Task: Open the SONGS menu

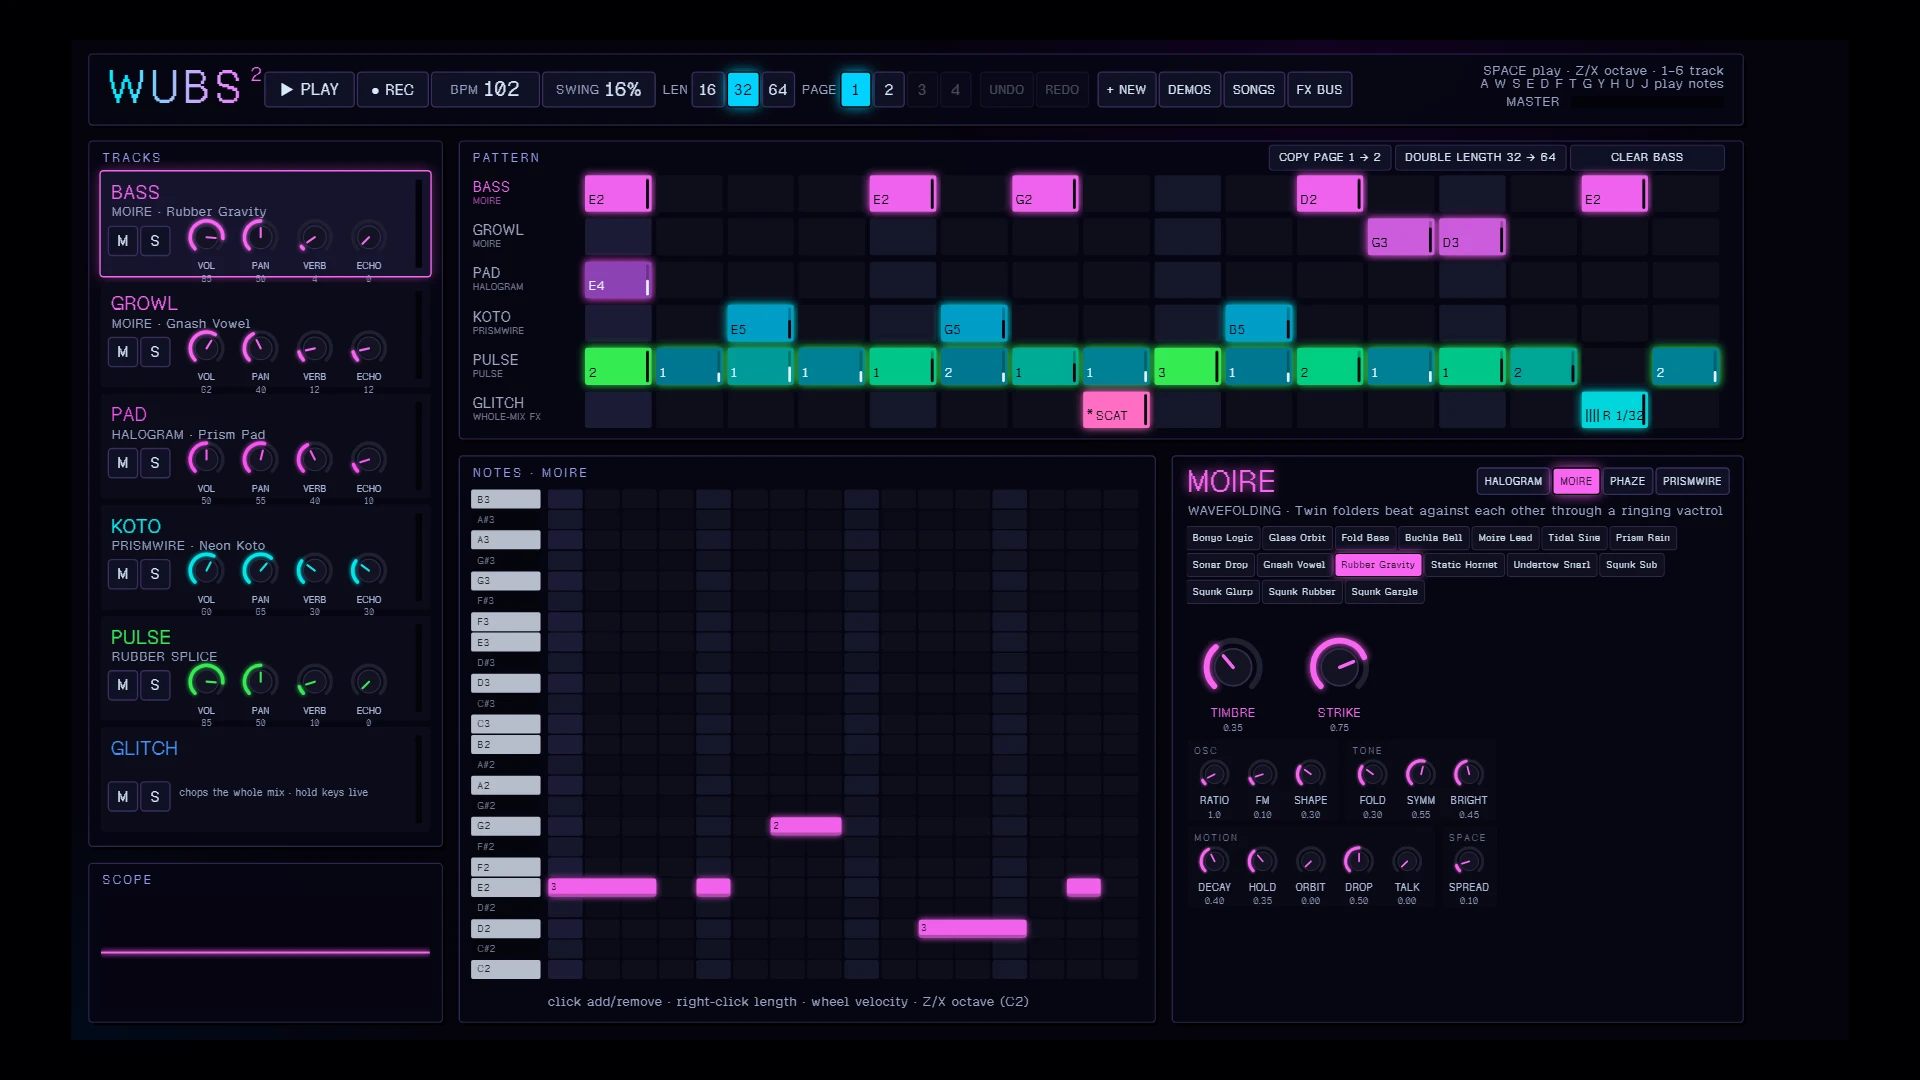Action: click(1253, 90)
